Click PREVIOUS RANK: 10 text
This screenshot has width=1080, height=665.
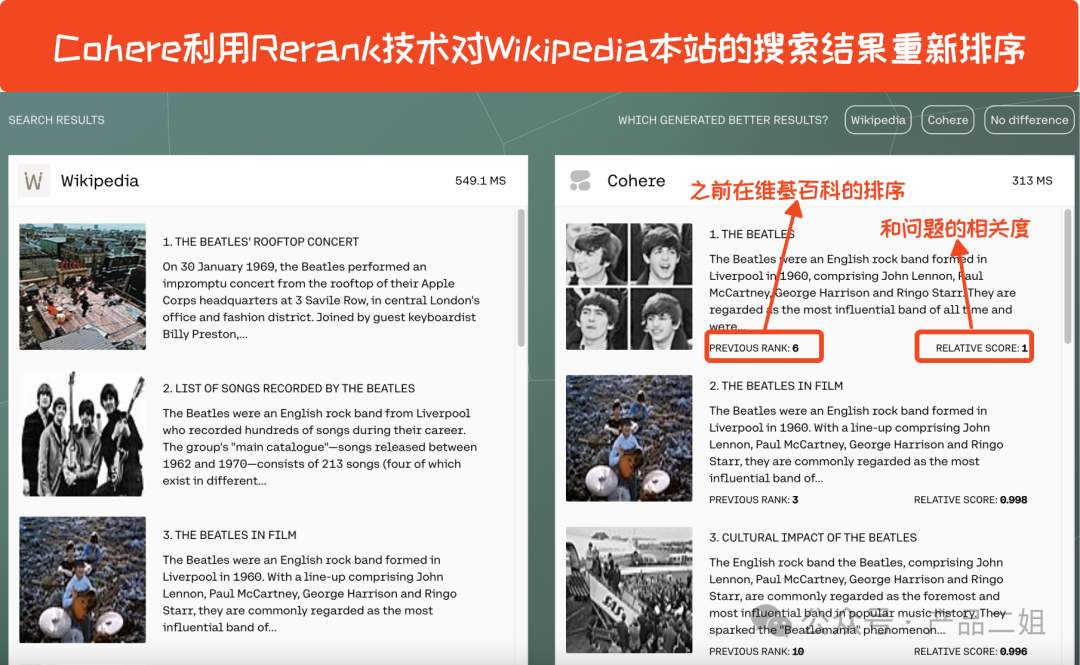point(756,651)
